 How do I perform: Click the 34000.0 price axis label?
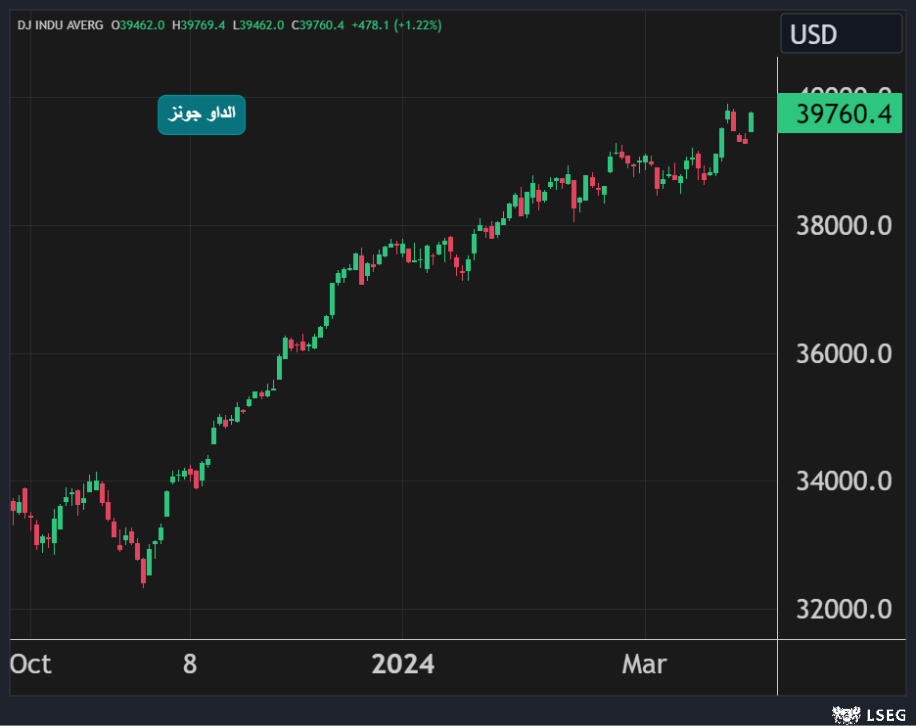click(x=843, y=481)
